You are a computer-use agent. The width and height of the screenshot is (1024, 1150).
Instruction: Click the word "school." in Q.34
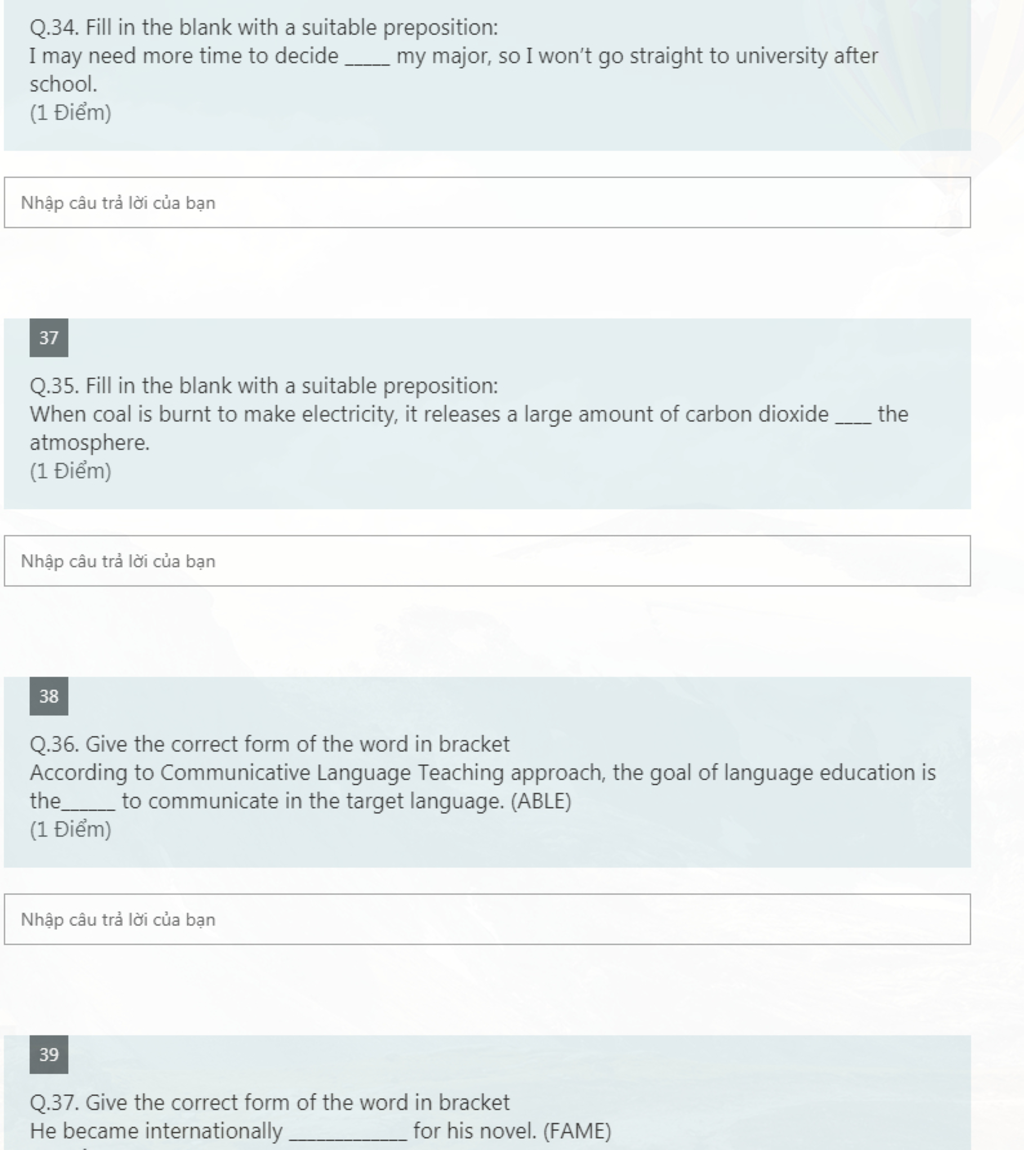point(63,84)
